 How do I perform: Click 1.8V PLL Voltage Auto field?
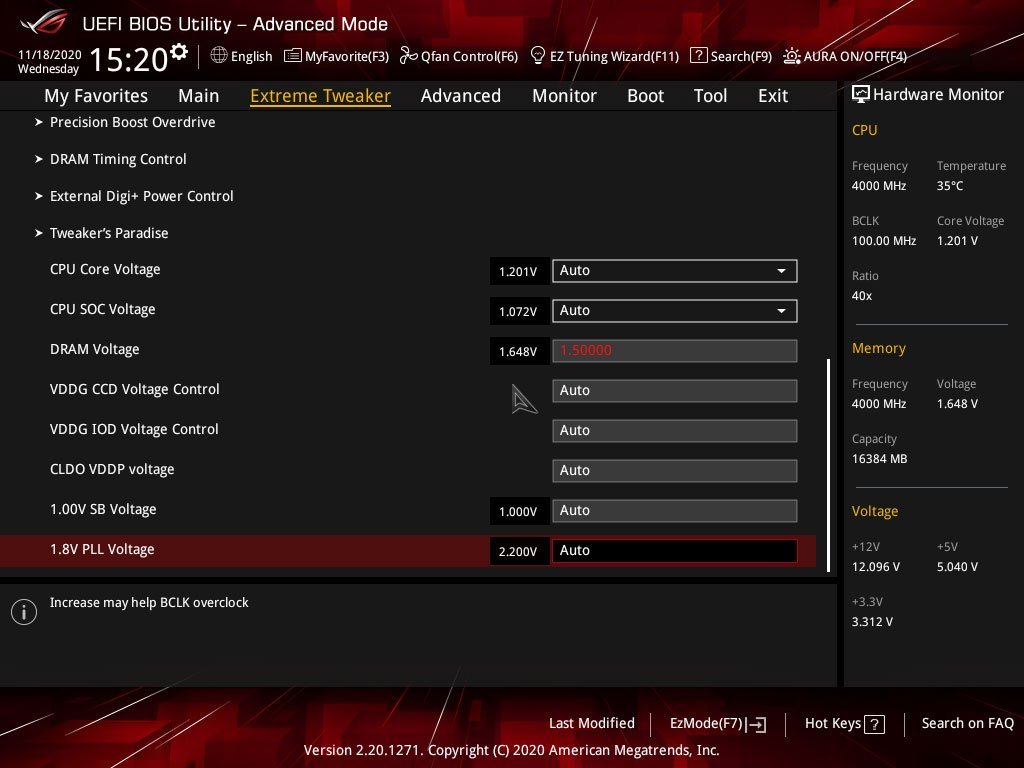pos(675,551)
